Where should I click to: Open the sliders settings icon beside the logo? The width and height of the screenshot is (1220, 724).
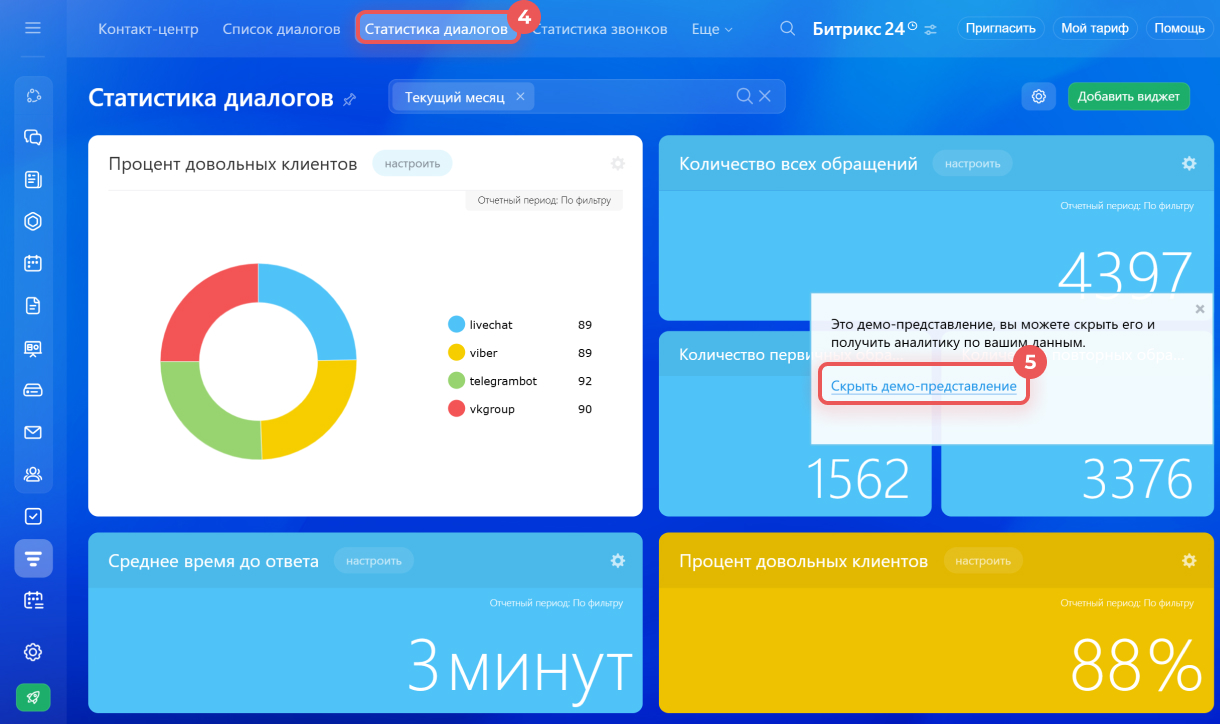pyautogui.click(x=931, y=30)
